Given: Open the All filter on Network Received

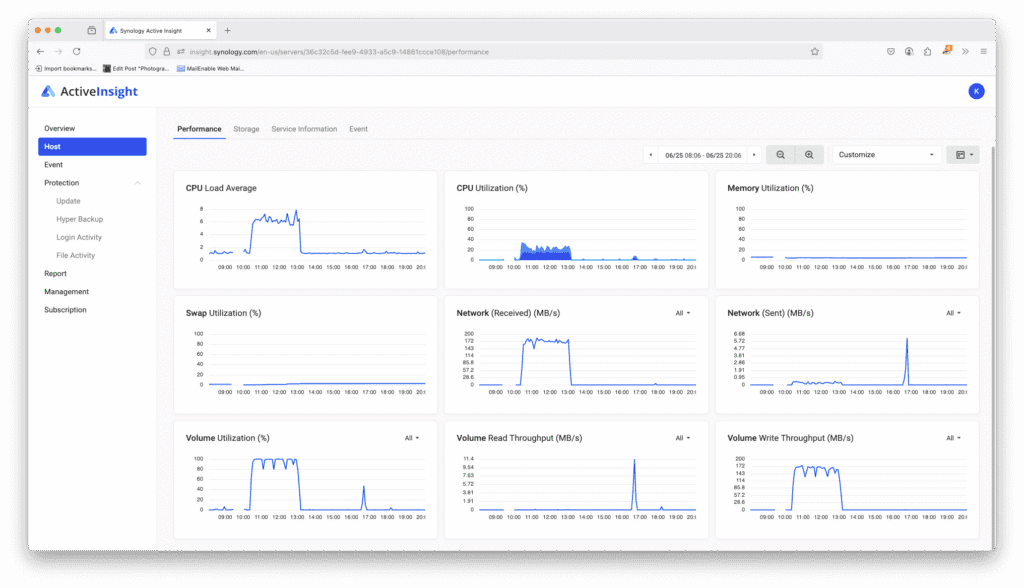Looking at the screenshot, I should 682,313.
